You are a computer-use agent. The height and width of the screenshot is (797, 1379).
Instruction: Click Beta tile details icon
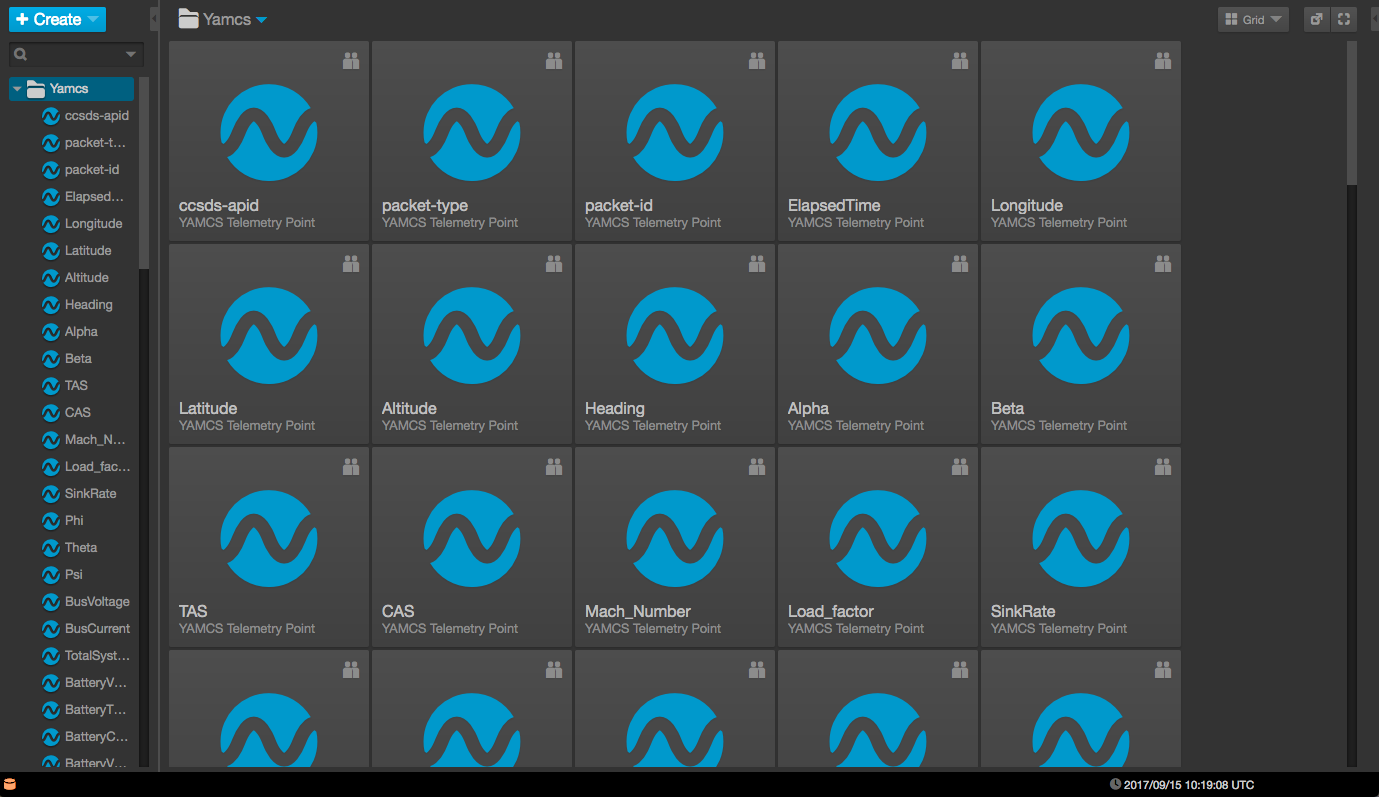(x=1163, y=264)
